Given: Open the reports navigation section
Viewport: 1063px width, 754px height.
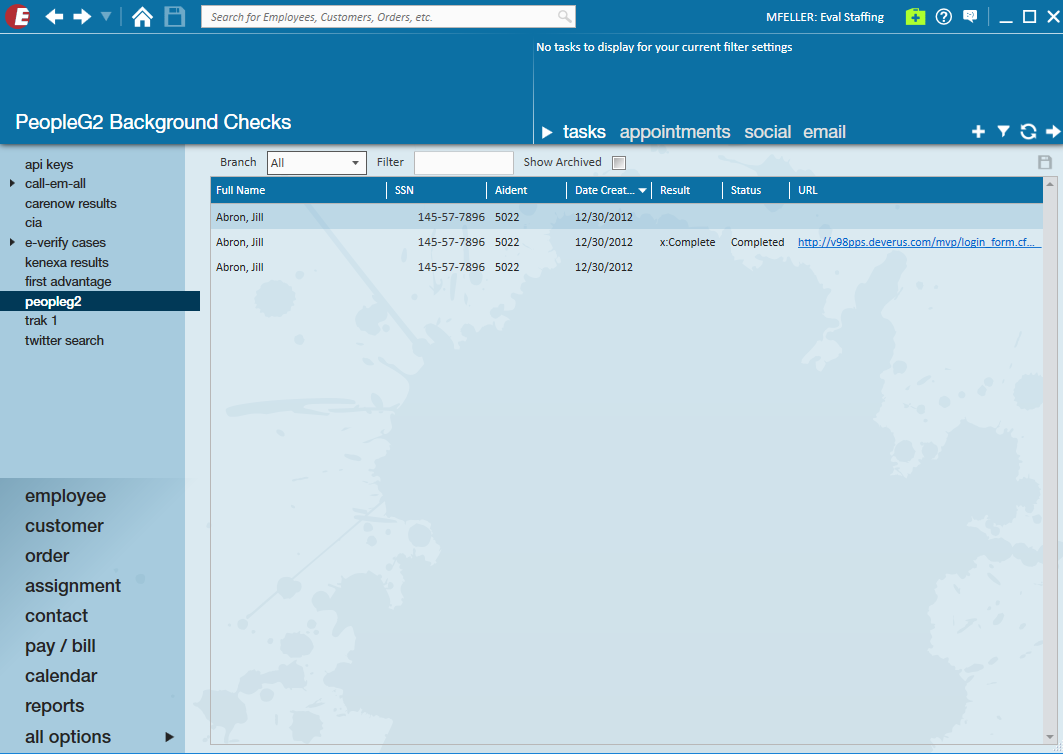Looking at the screenshot, I should pyautogui.click(x=54, y=706).
